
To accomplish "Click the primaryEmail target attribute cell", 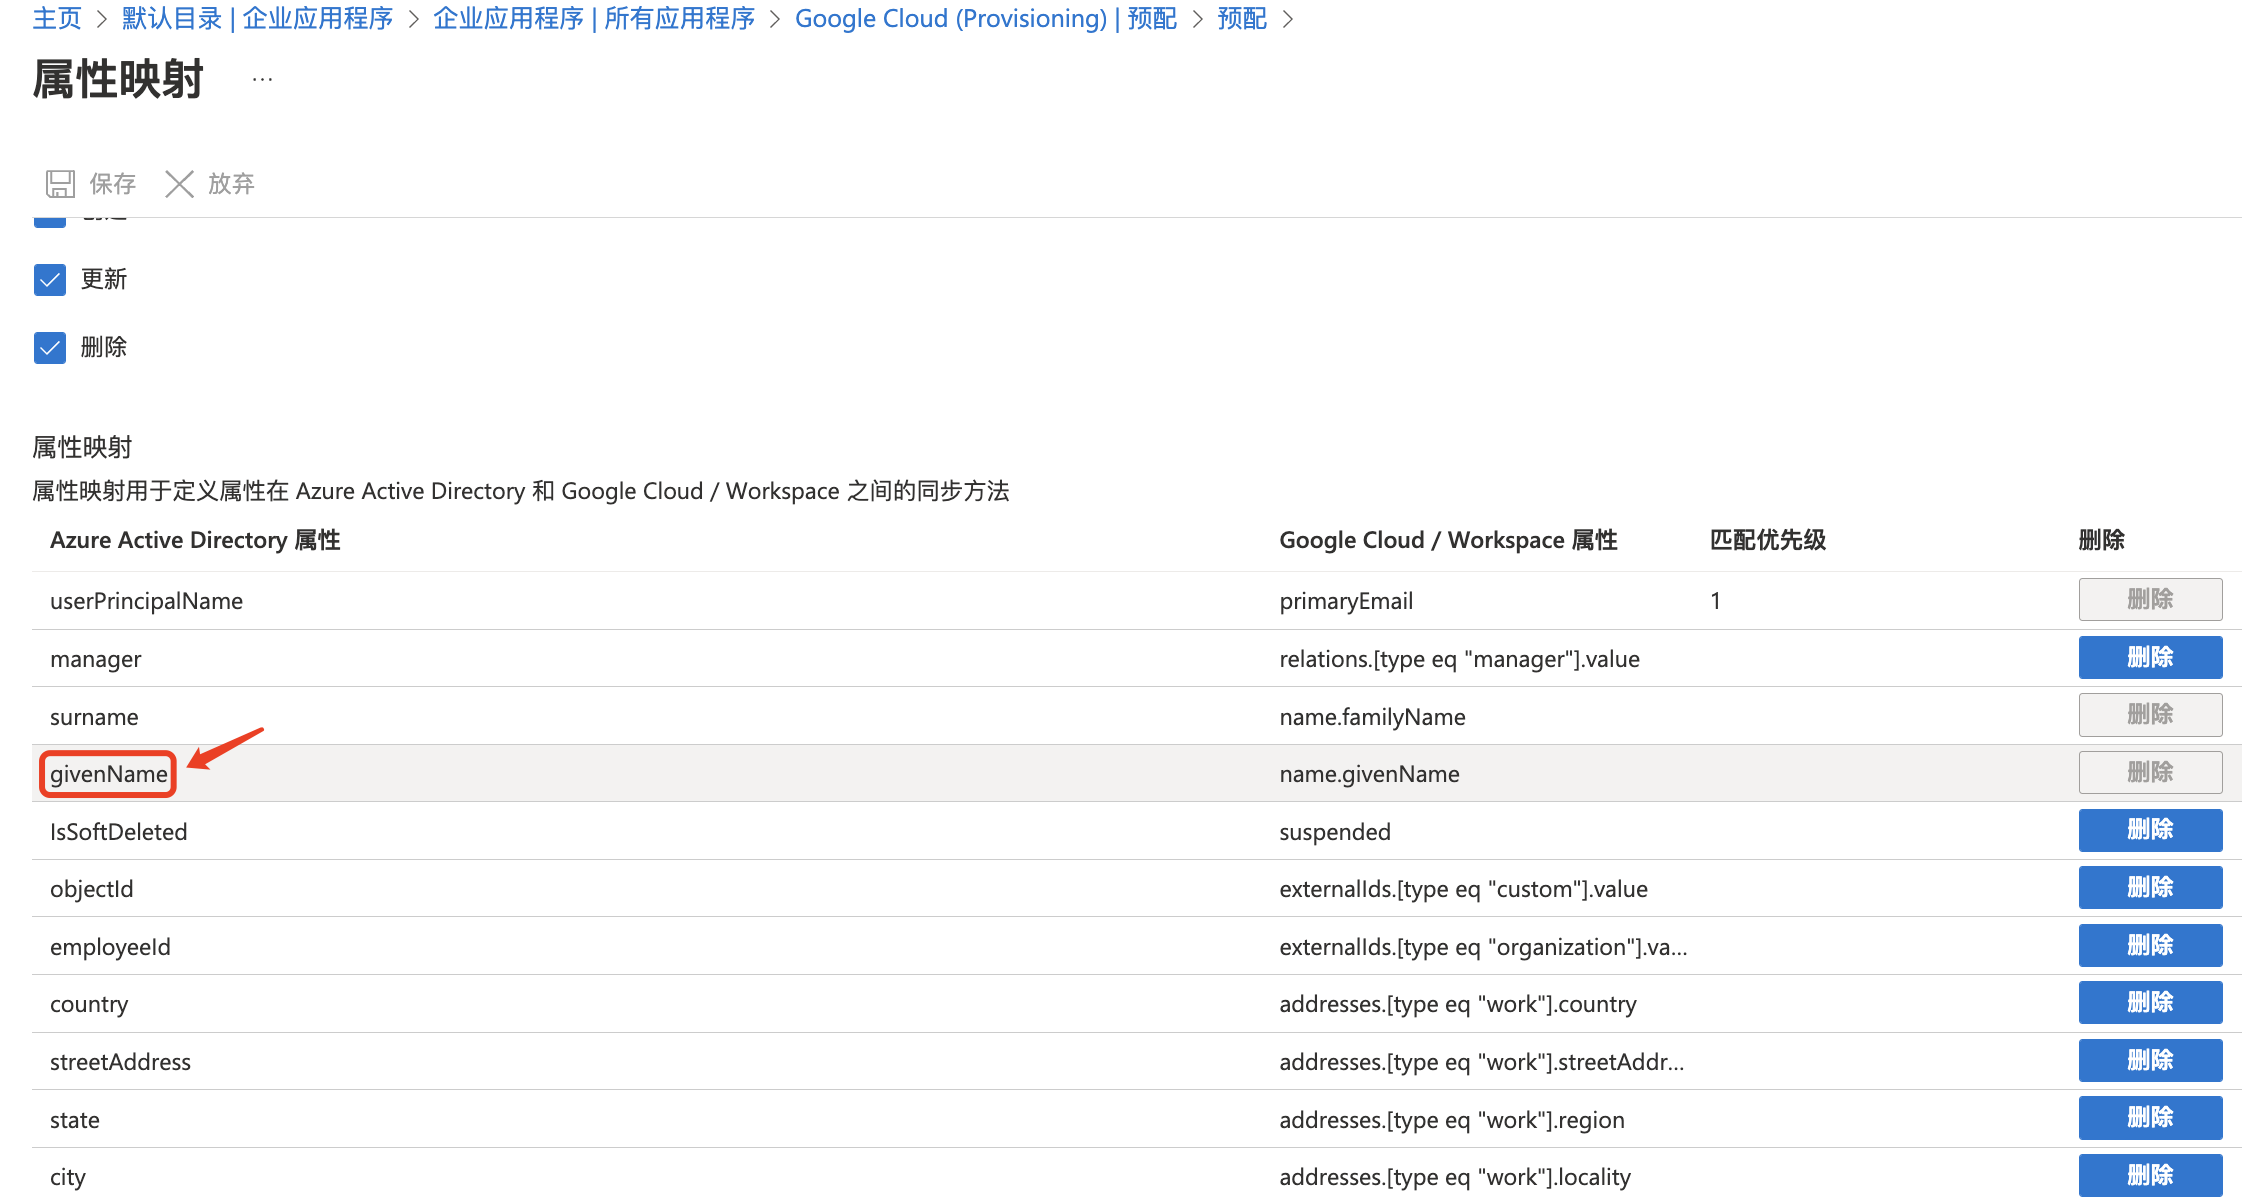I will (1346, 601).
